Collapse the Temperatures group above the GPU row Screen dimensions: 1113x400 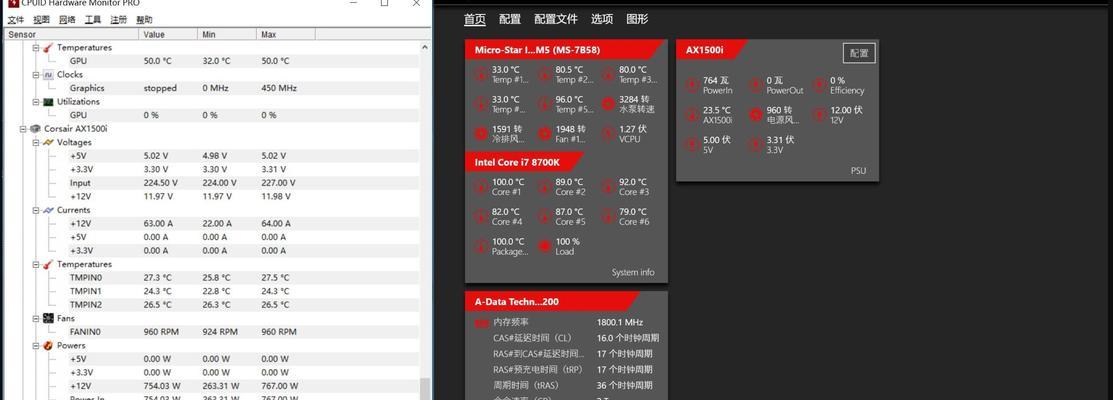click(x=35, y=48)
